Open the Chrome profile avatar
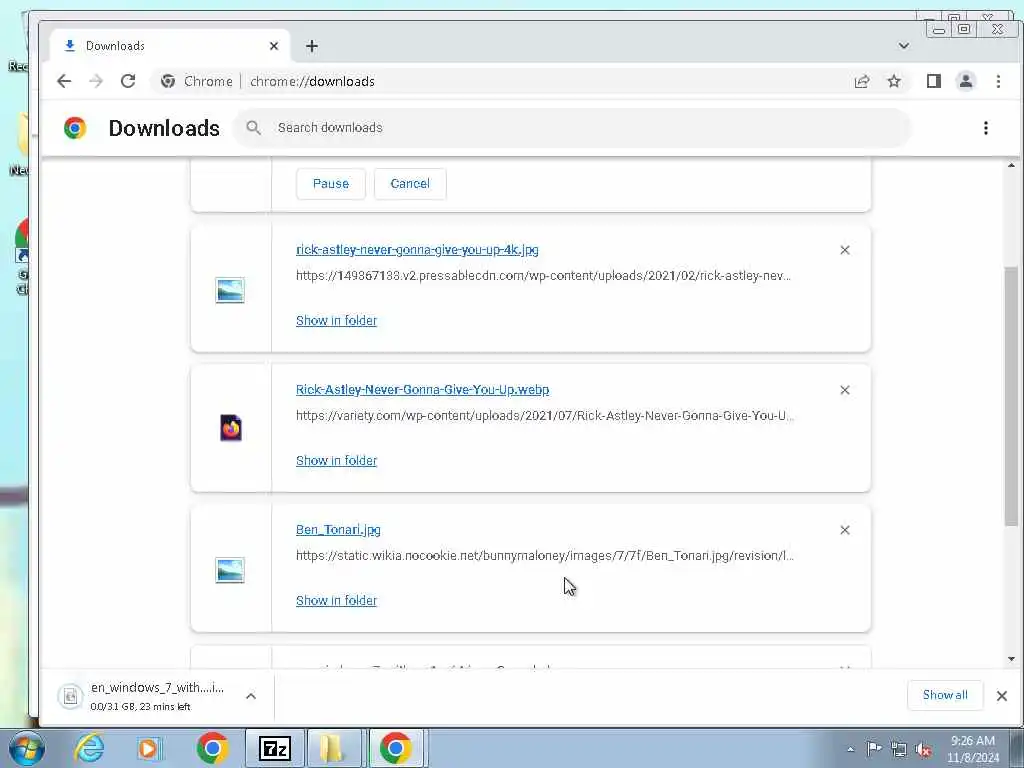The height and width of the screenshot is (768, 1024). point(965,81)
